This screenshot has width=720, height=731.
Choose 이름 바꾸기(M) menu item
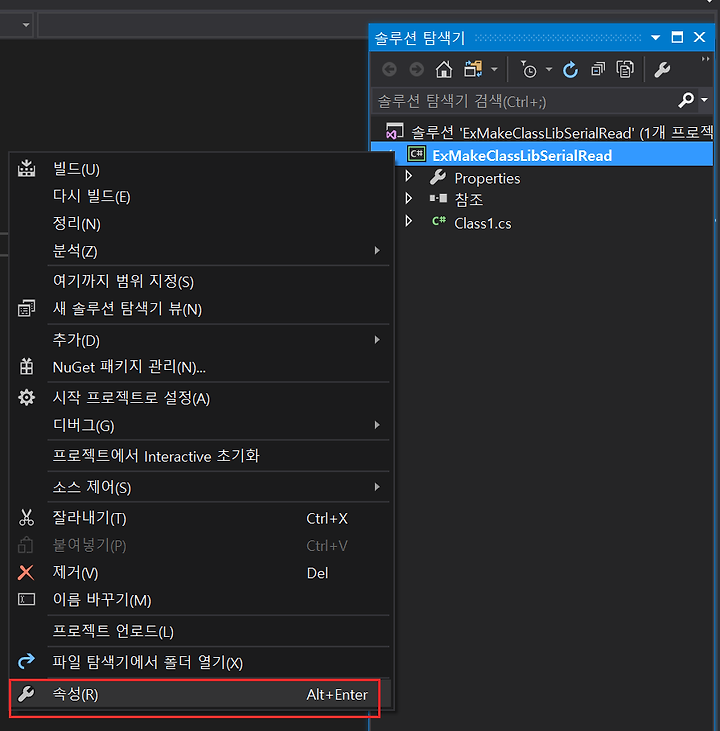tap(201, 600)
